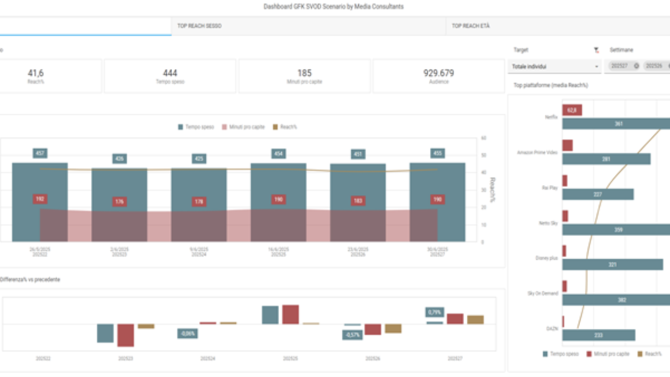Expand target list with the dropdown arrow
Screen dimensions: 670x377
(x=597, y=67)
